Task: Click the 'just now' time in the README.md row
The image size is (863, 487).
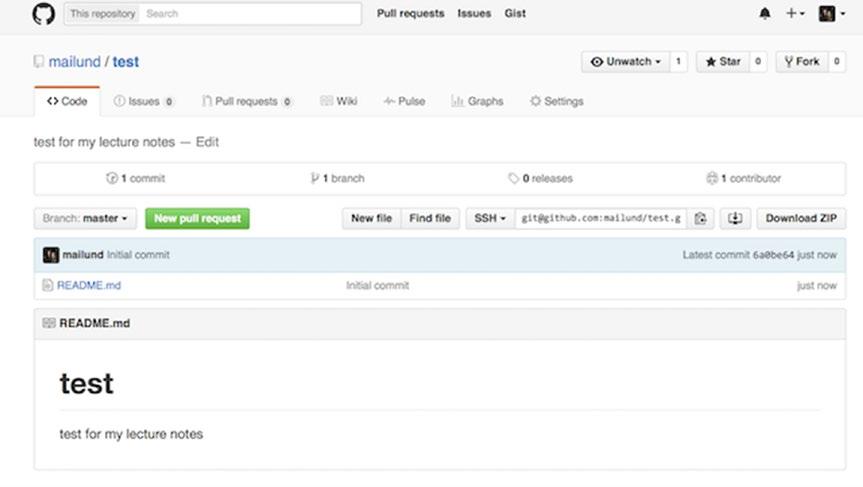Action: [817, 285]
